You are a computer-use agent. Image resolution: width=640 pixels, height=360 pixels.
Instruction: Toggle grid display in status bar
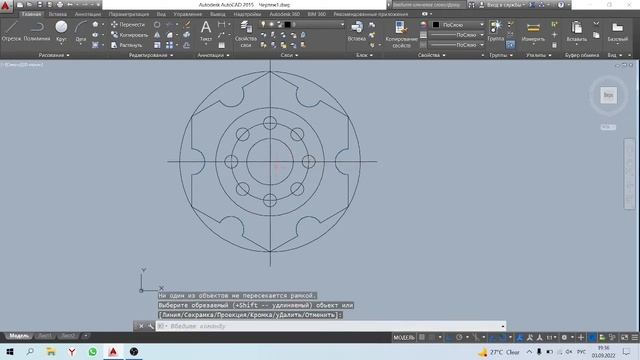(422, 338)
